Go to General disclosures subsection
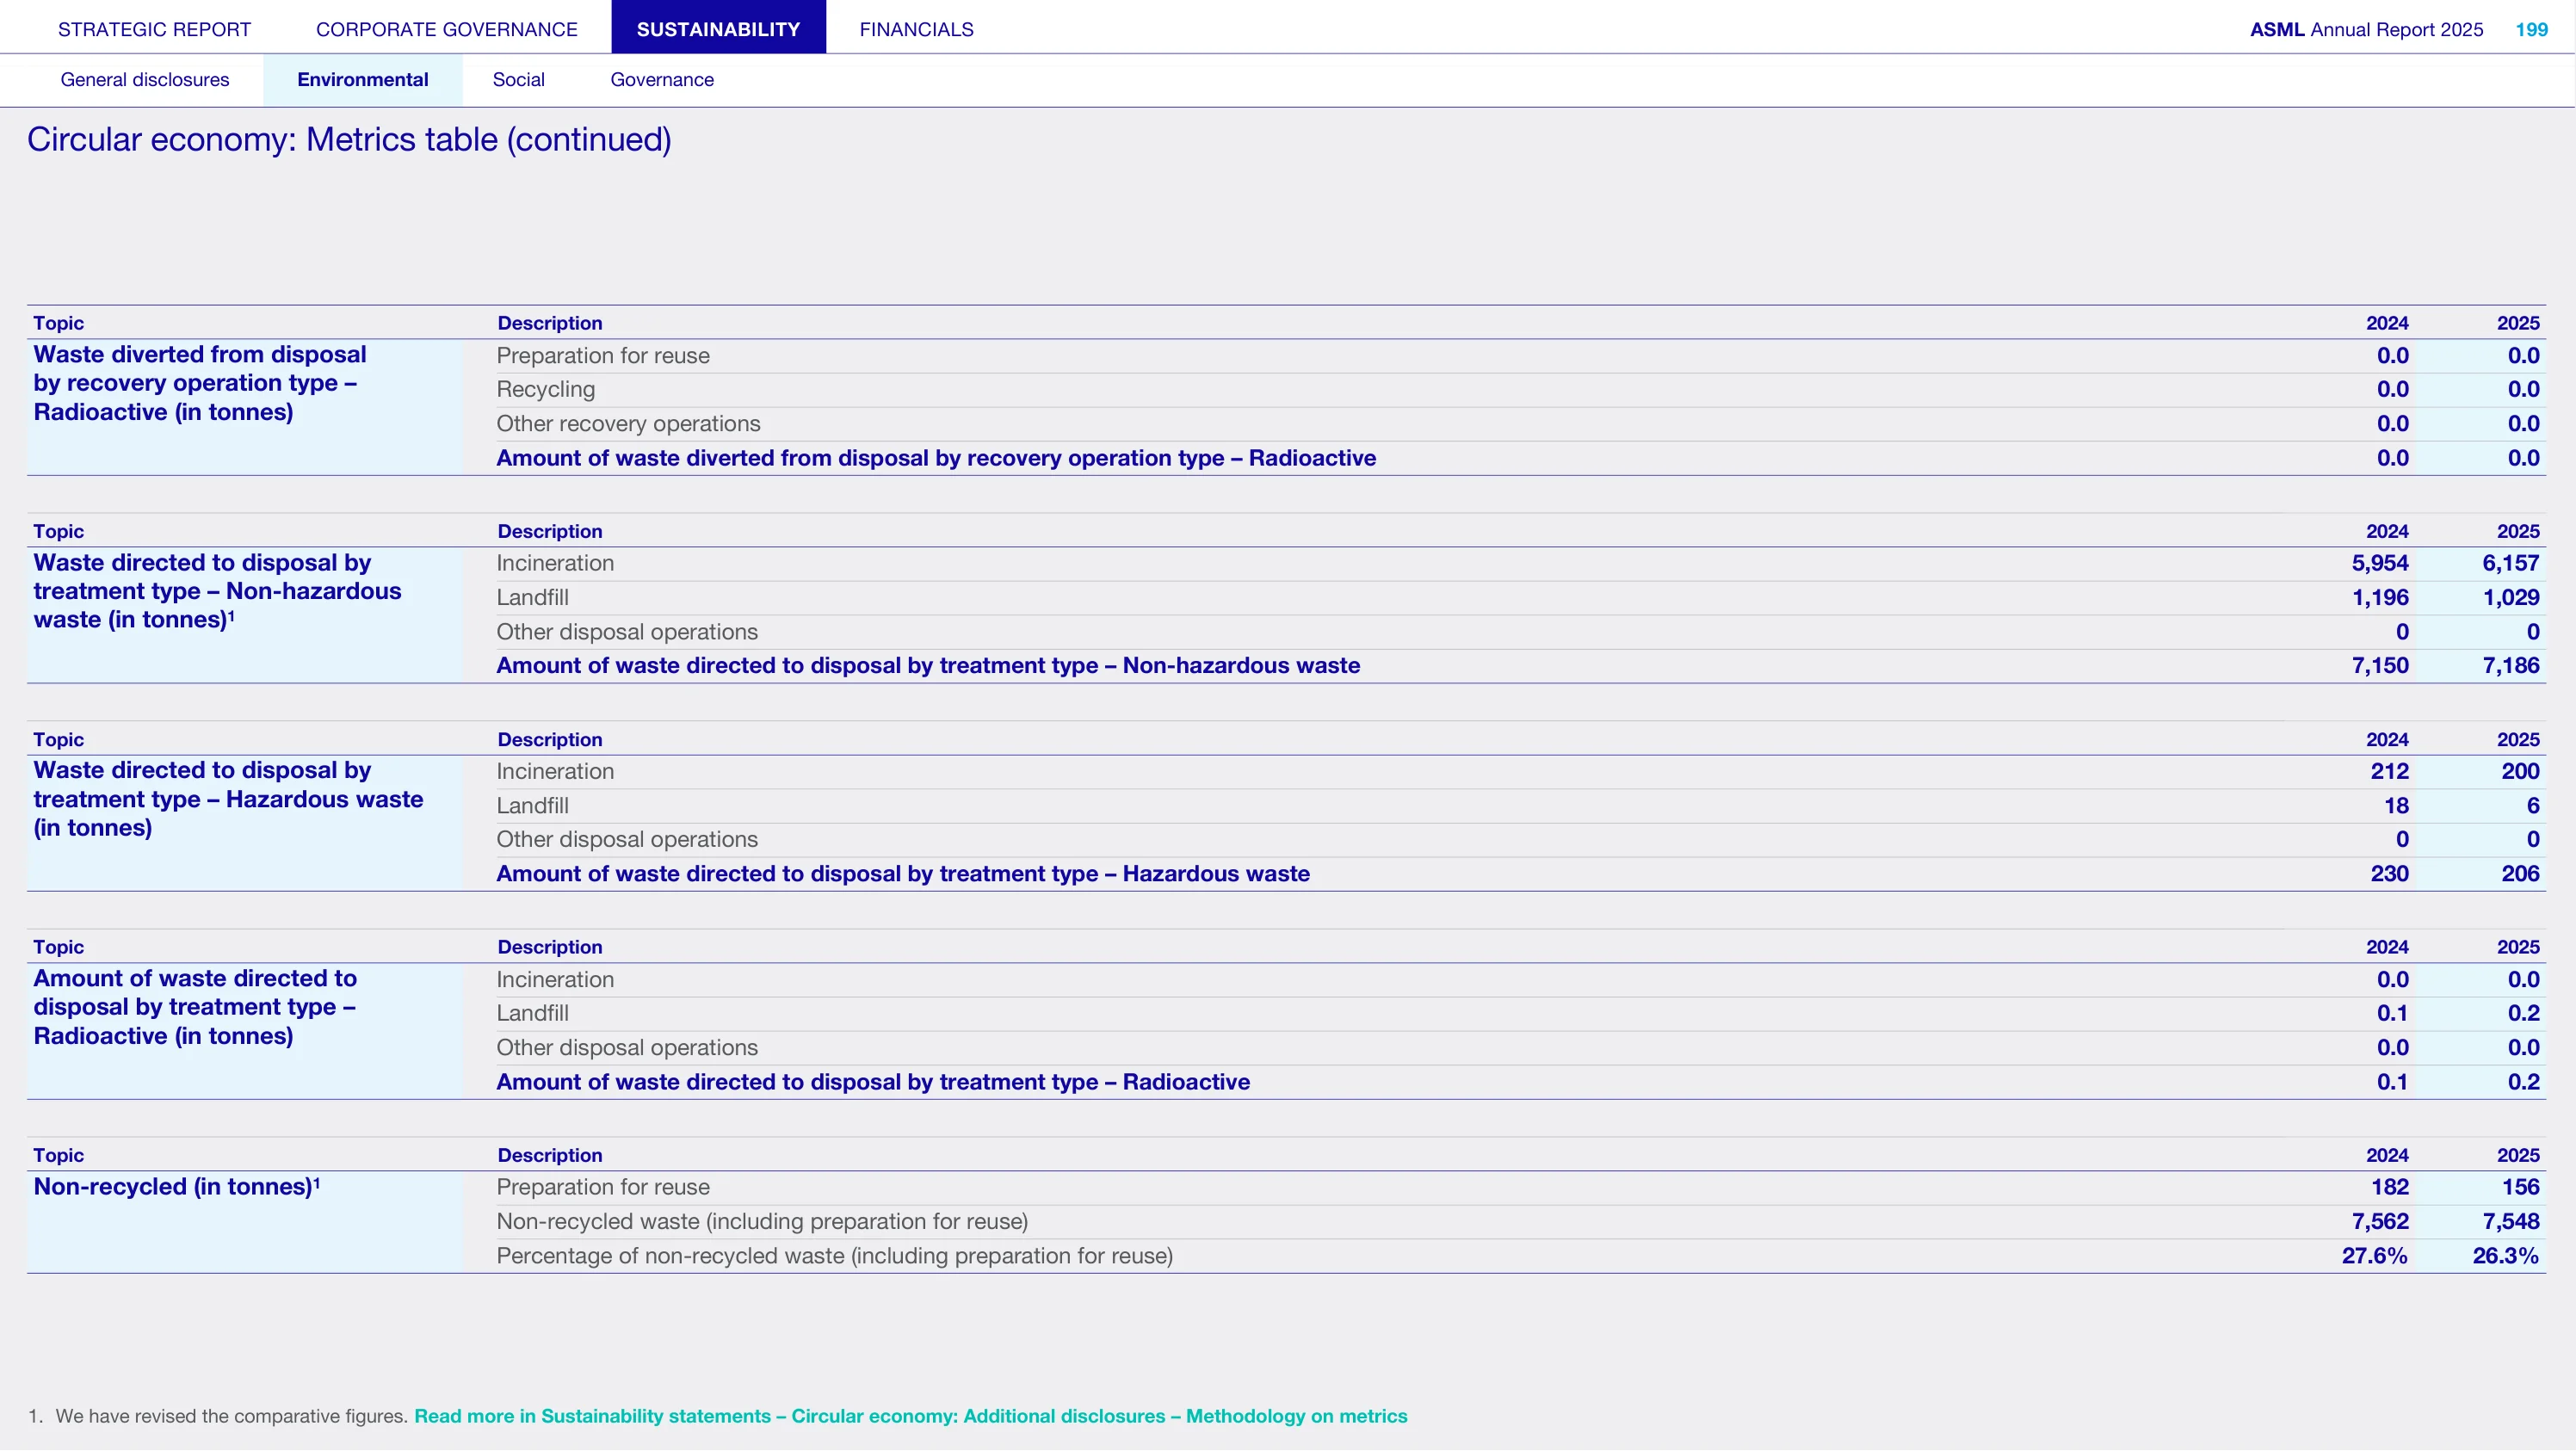Screen dimensions: 2576x1451 point(145,80)
